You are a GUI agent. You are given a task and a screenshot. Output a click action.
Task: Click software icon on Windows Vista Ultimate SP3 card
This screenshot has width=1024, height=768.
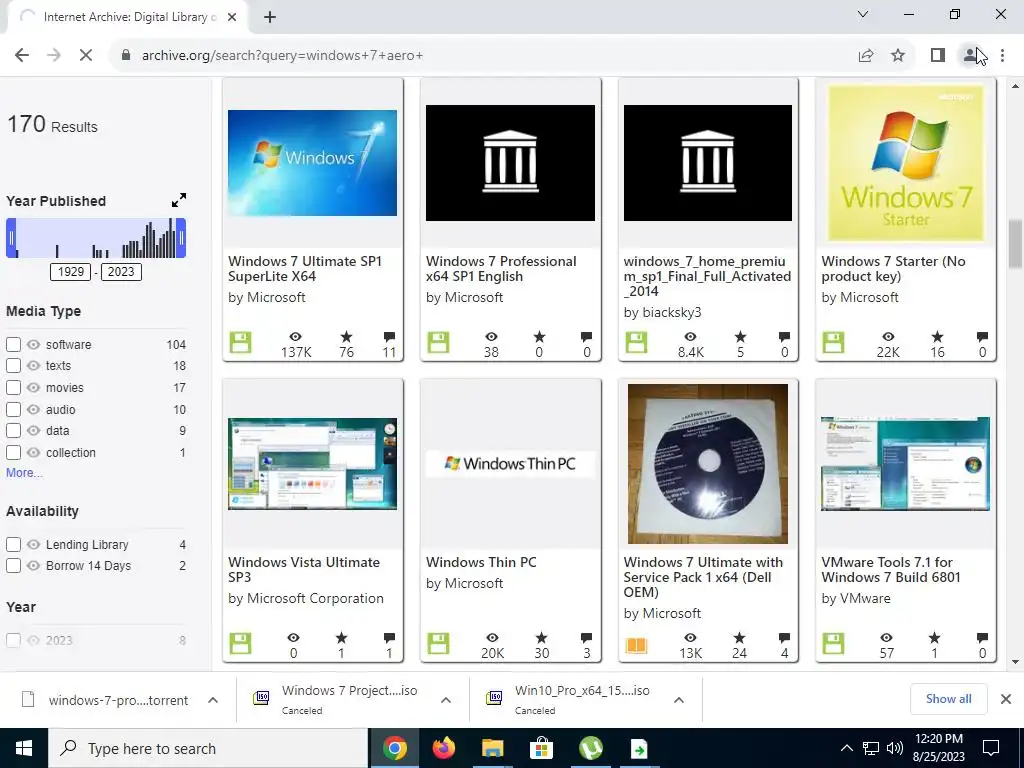coord(240,643)
